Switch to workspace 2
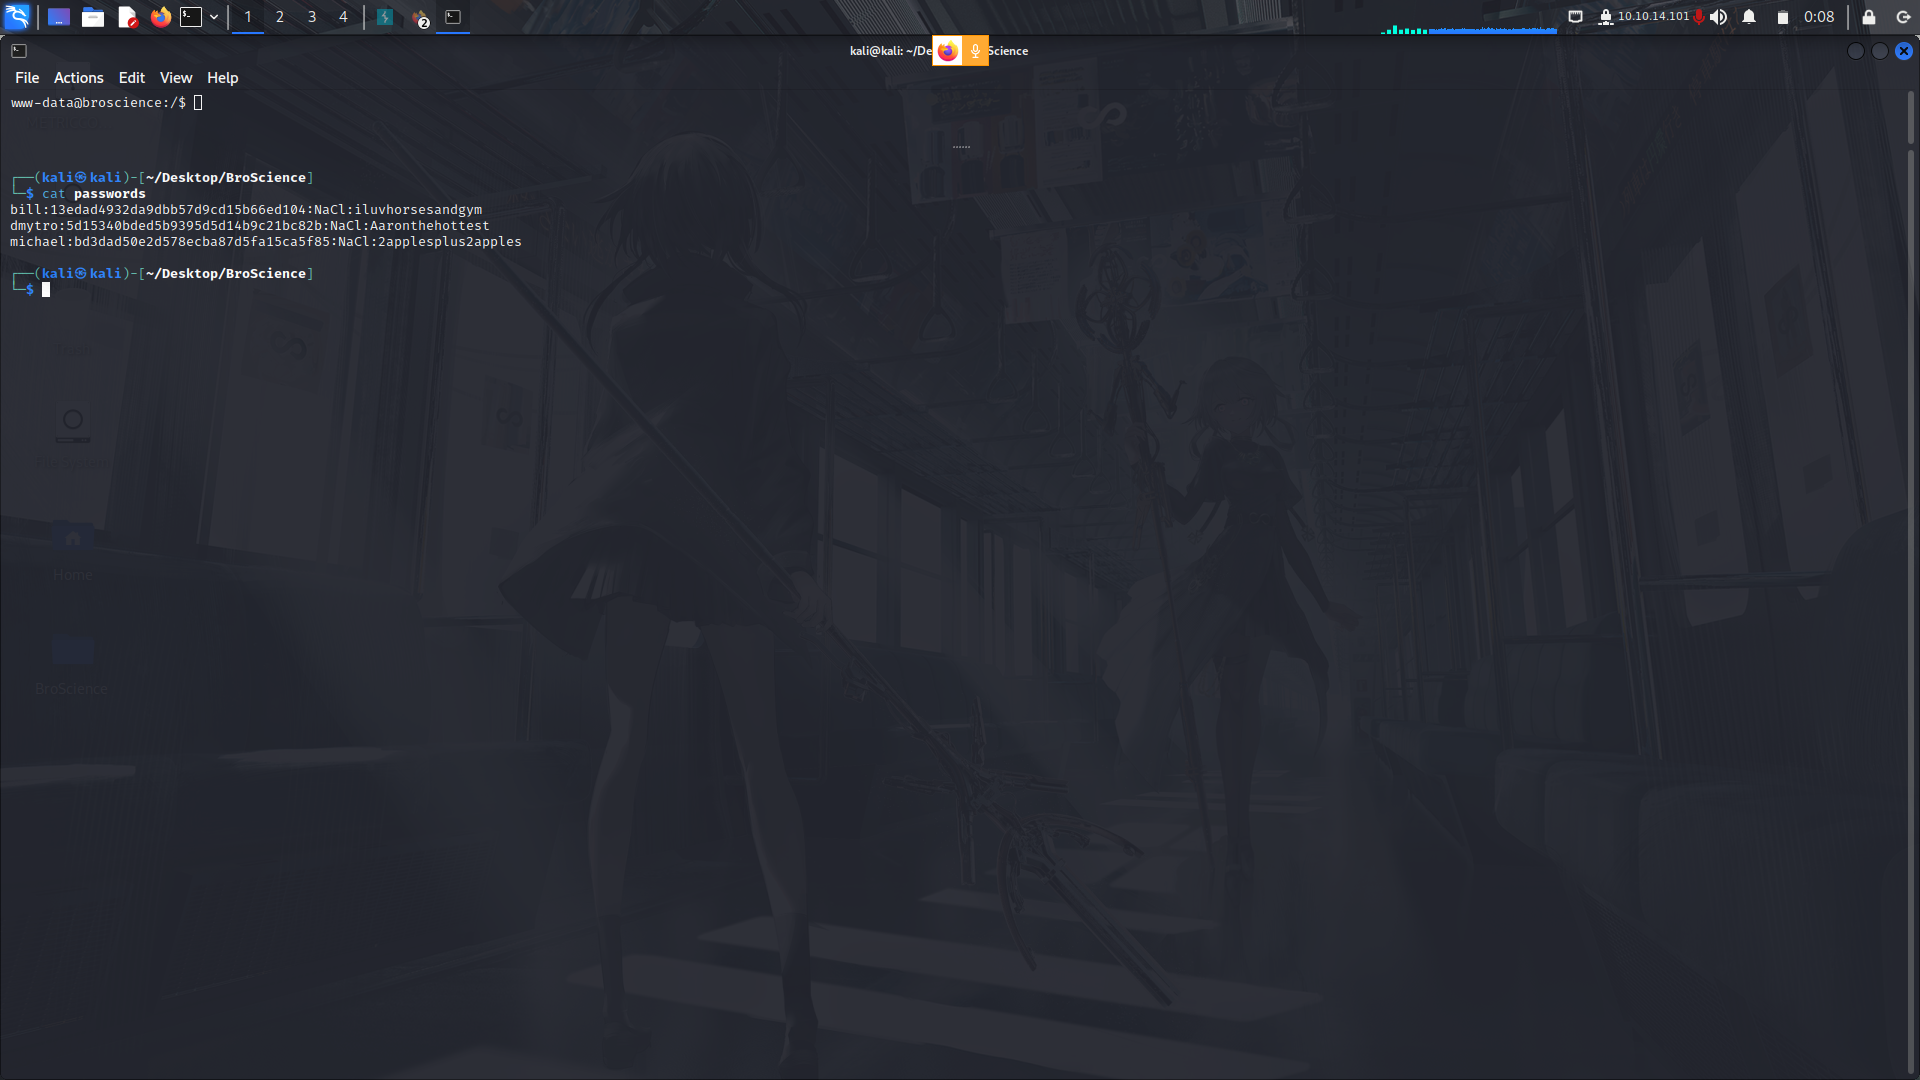The image size is (1920, 1080). [x=280, y=16]
